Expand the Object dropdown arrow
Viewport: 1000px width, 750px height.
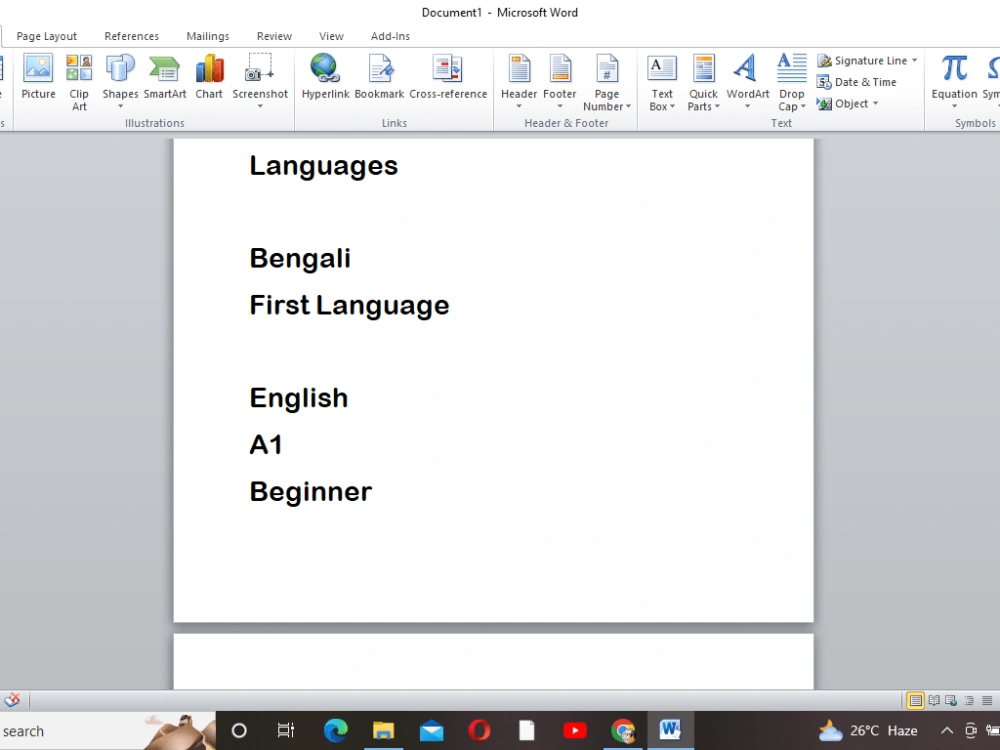[x=876, y=103]
